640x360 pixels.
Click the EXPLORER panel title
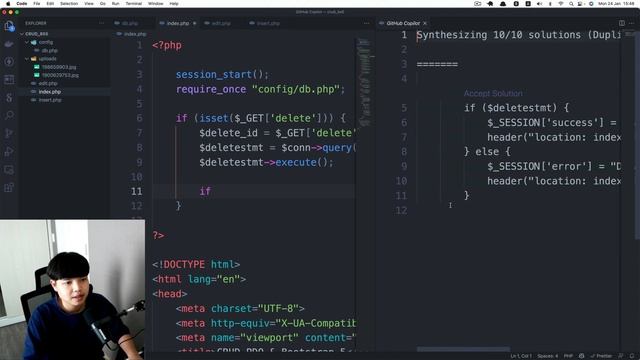(36, 23)
